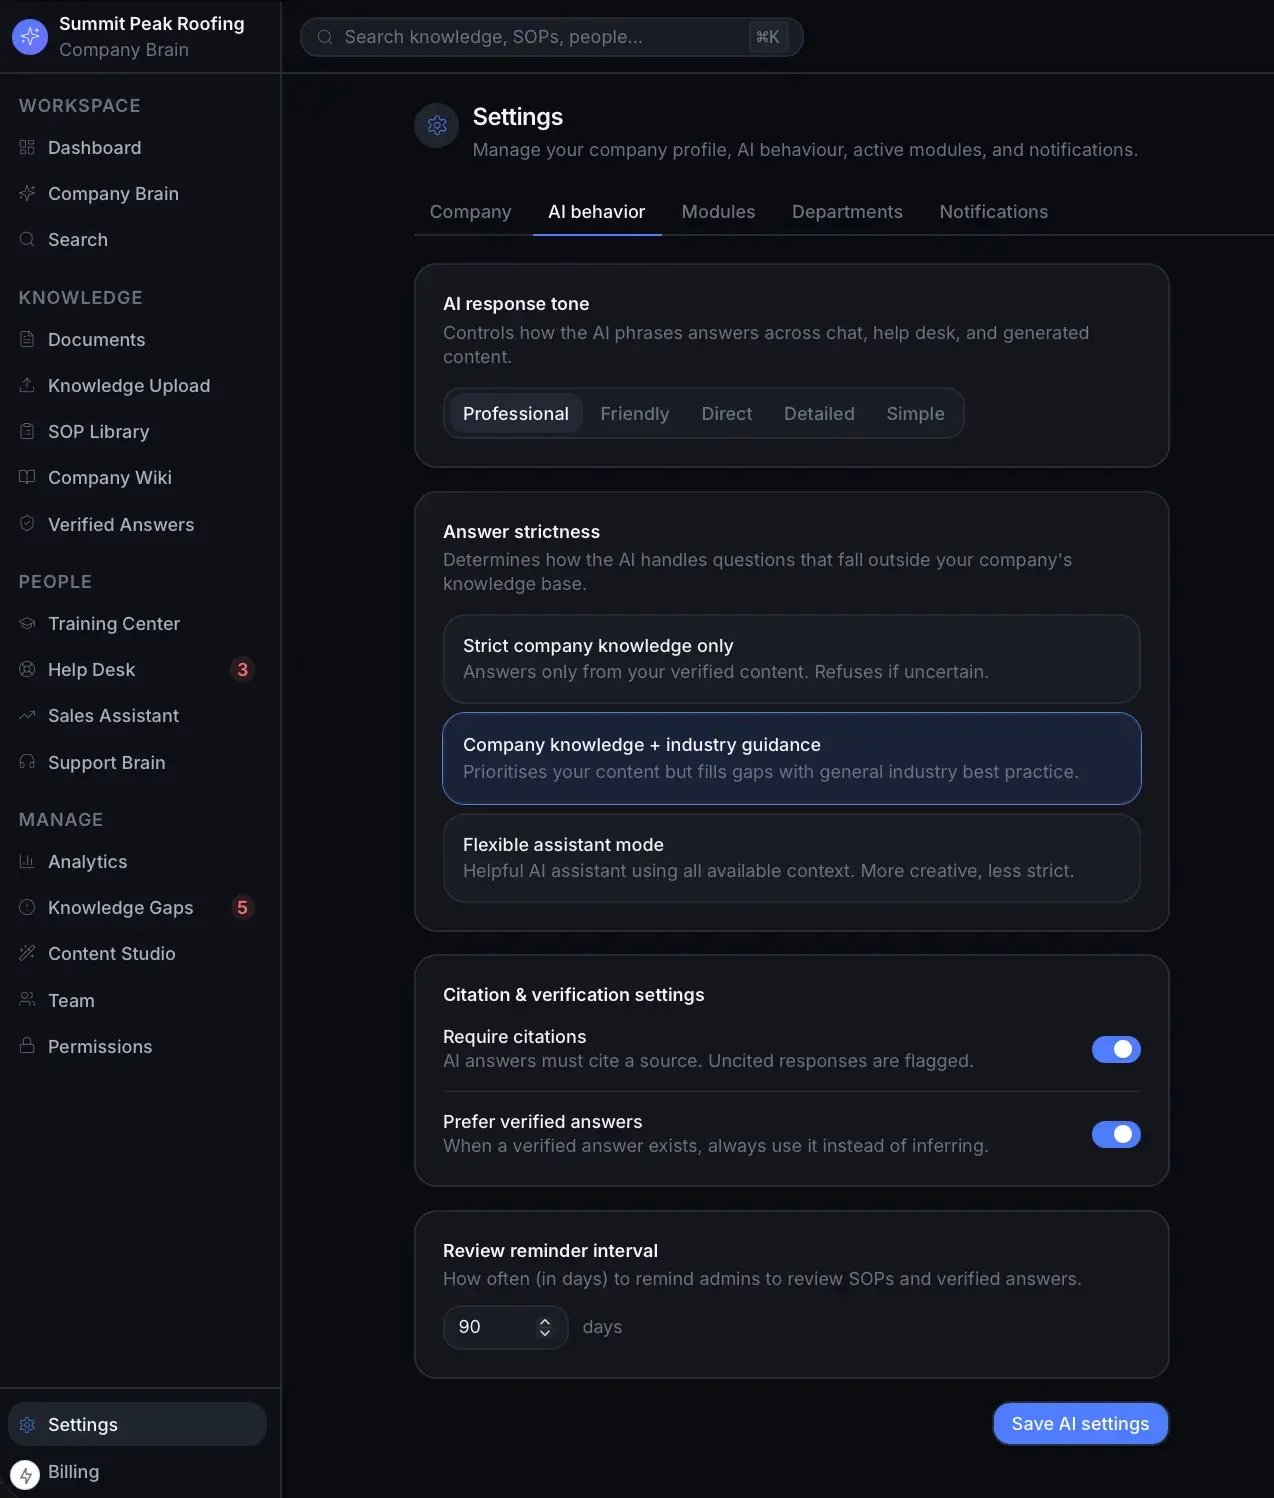The image size is (1274, 1498).
Task: Click the Content Studio wand icon
Action: [x=27, y=954]
